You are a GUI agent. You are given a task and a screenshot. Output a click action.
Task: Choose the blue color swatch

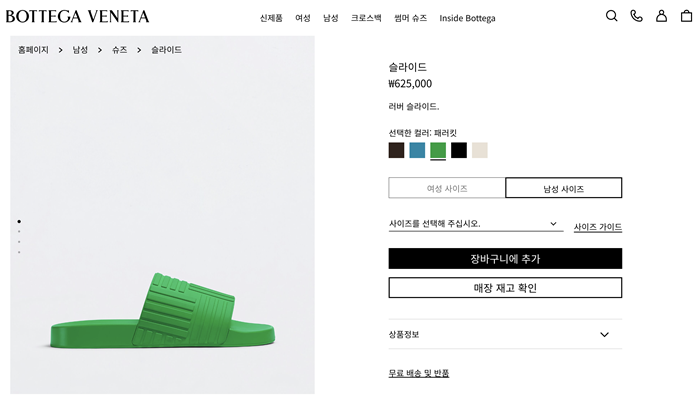(x=417, y=150)
